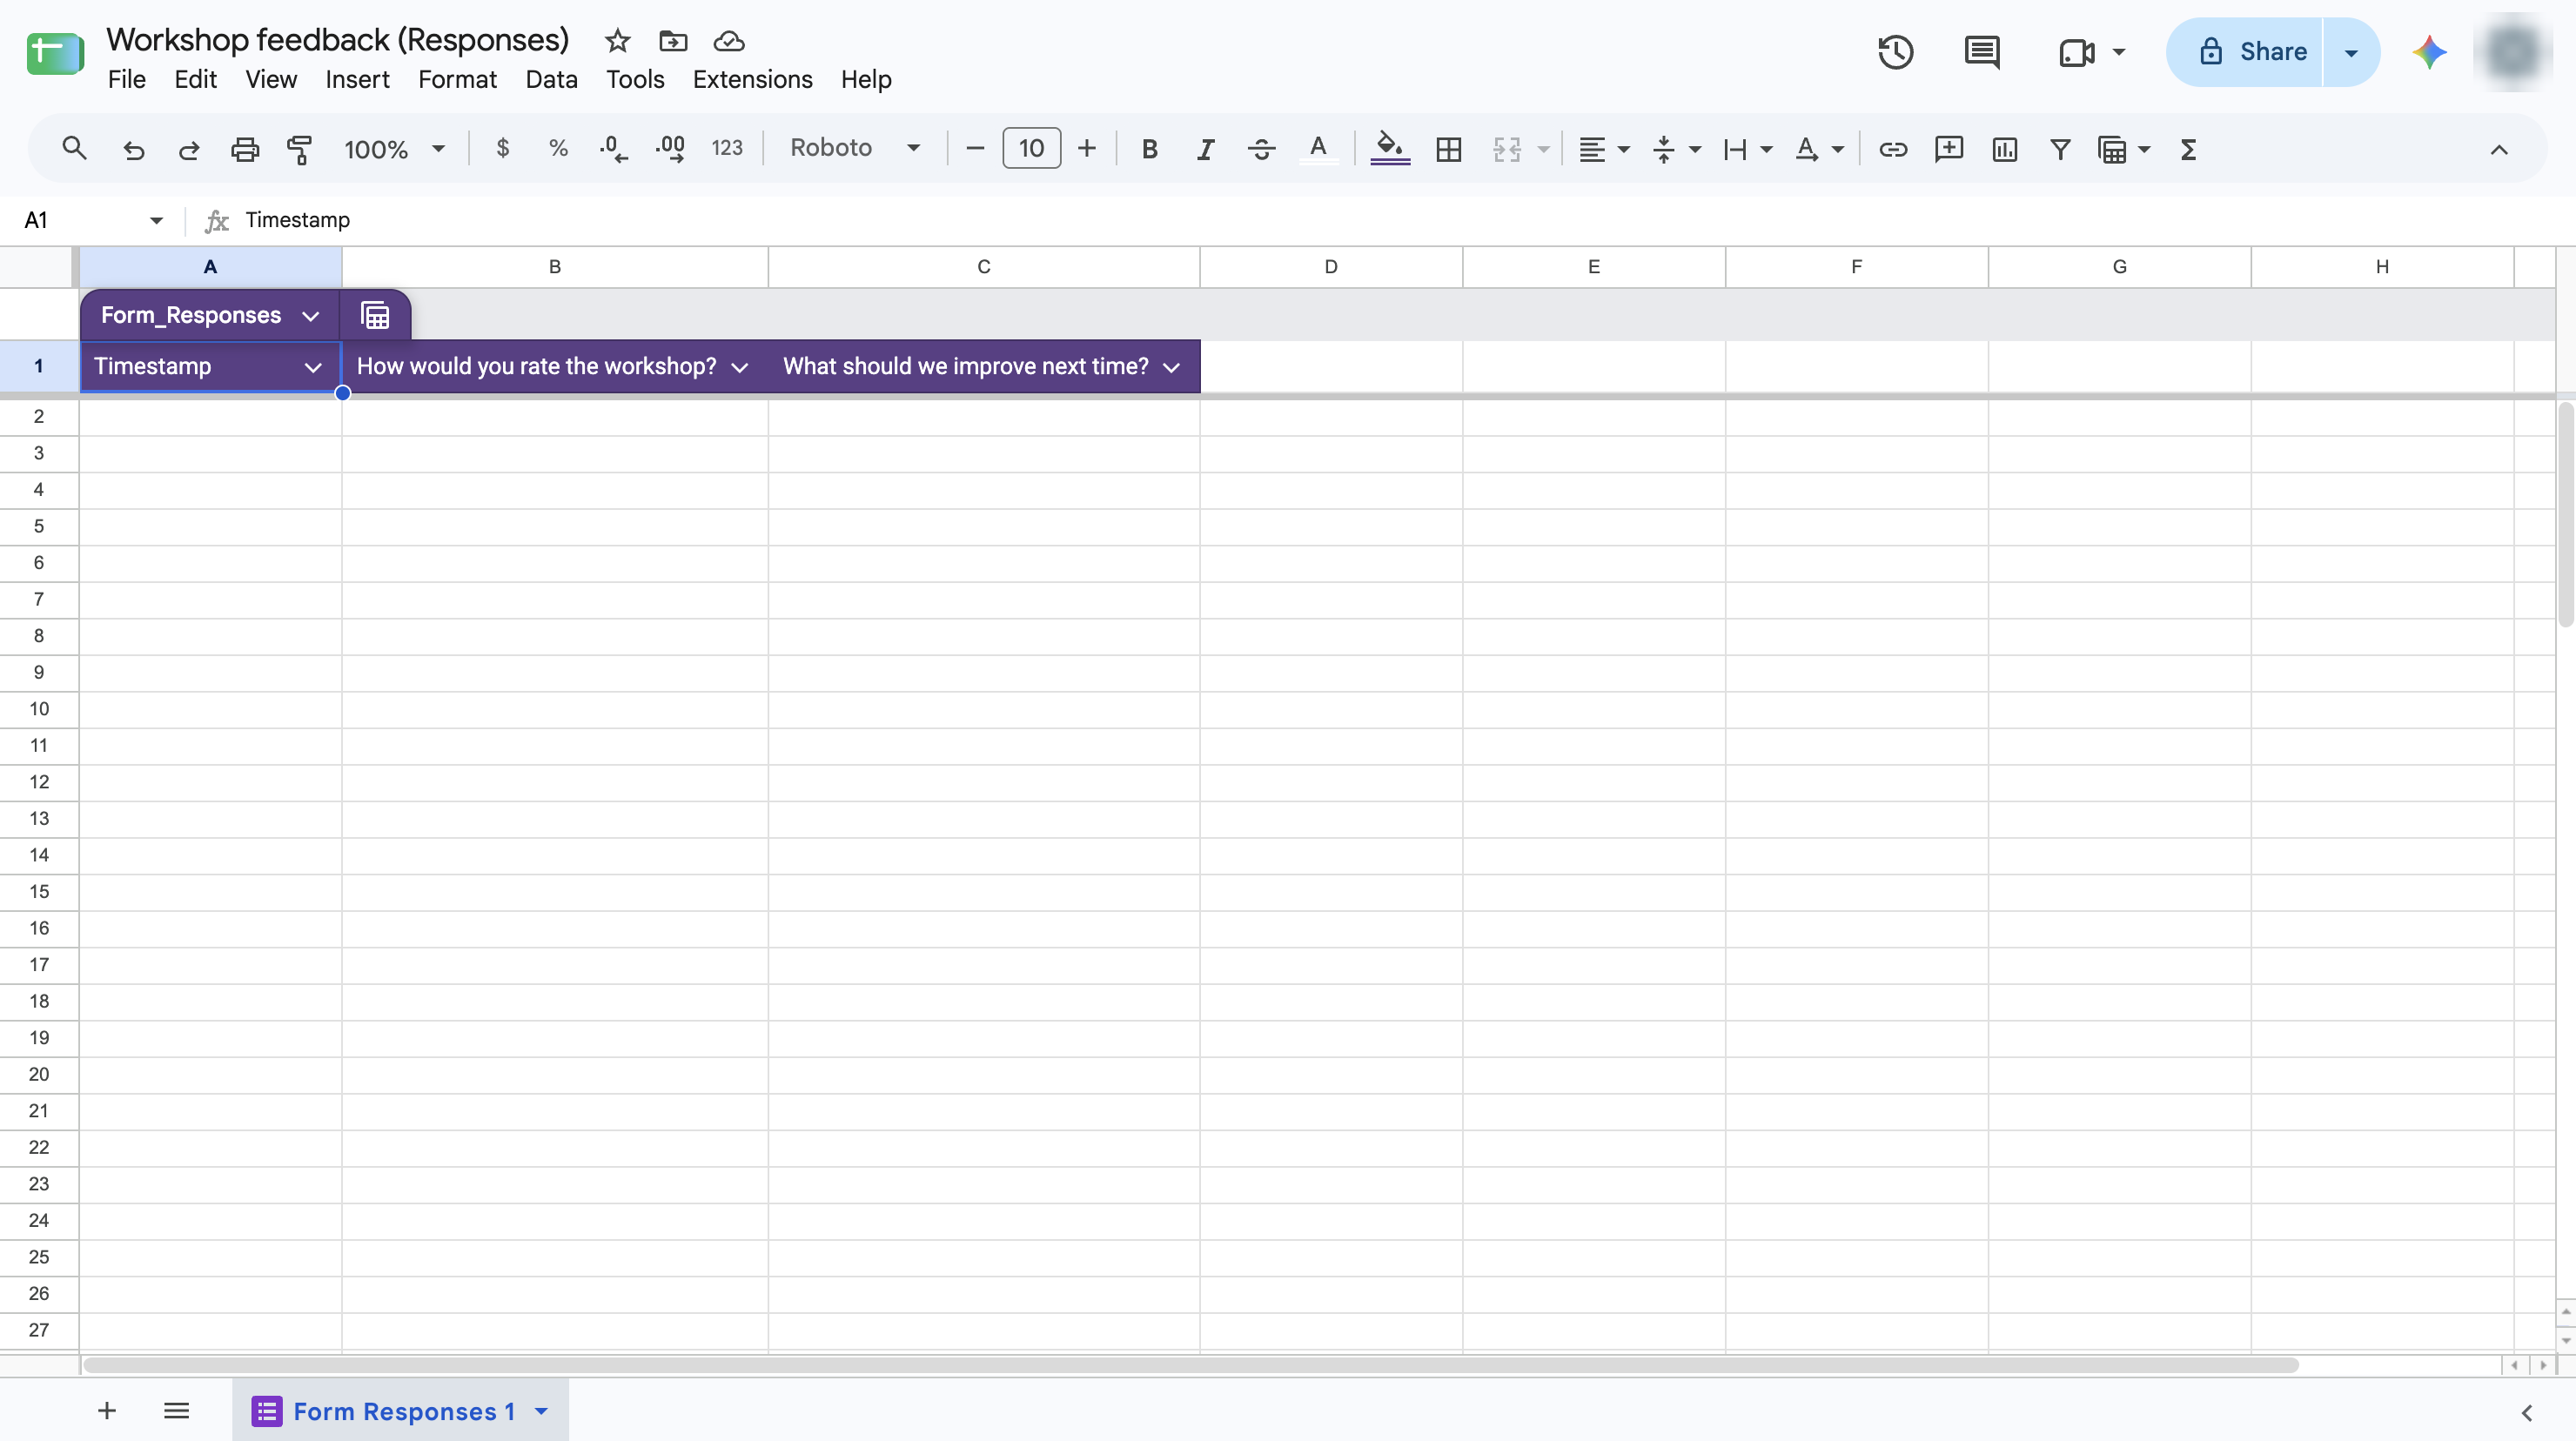The image size is (2576, 1441).
Task: Add a new sheet with plus button
Action: pyautogui.click(x=107, y=1411)
